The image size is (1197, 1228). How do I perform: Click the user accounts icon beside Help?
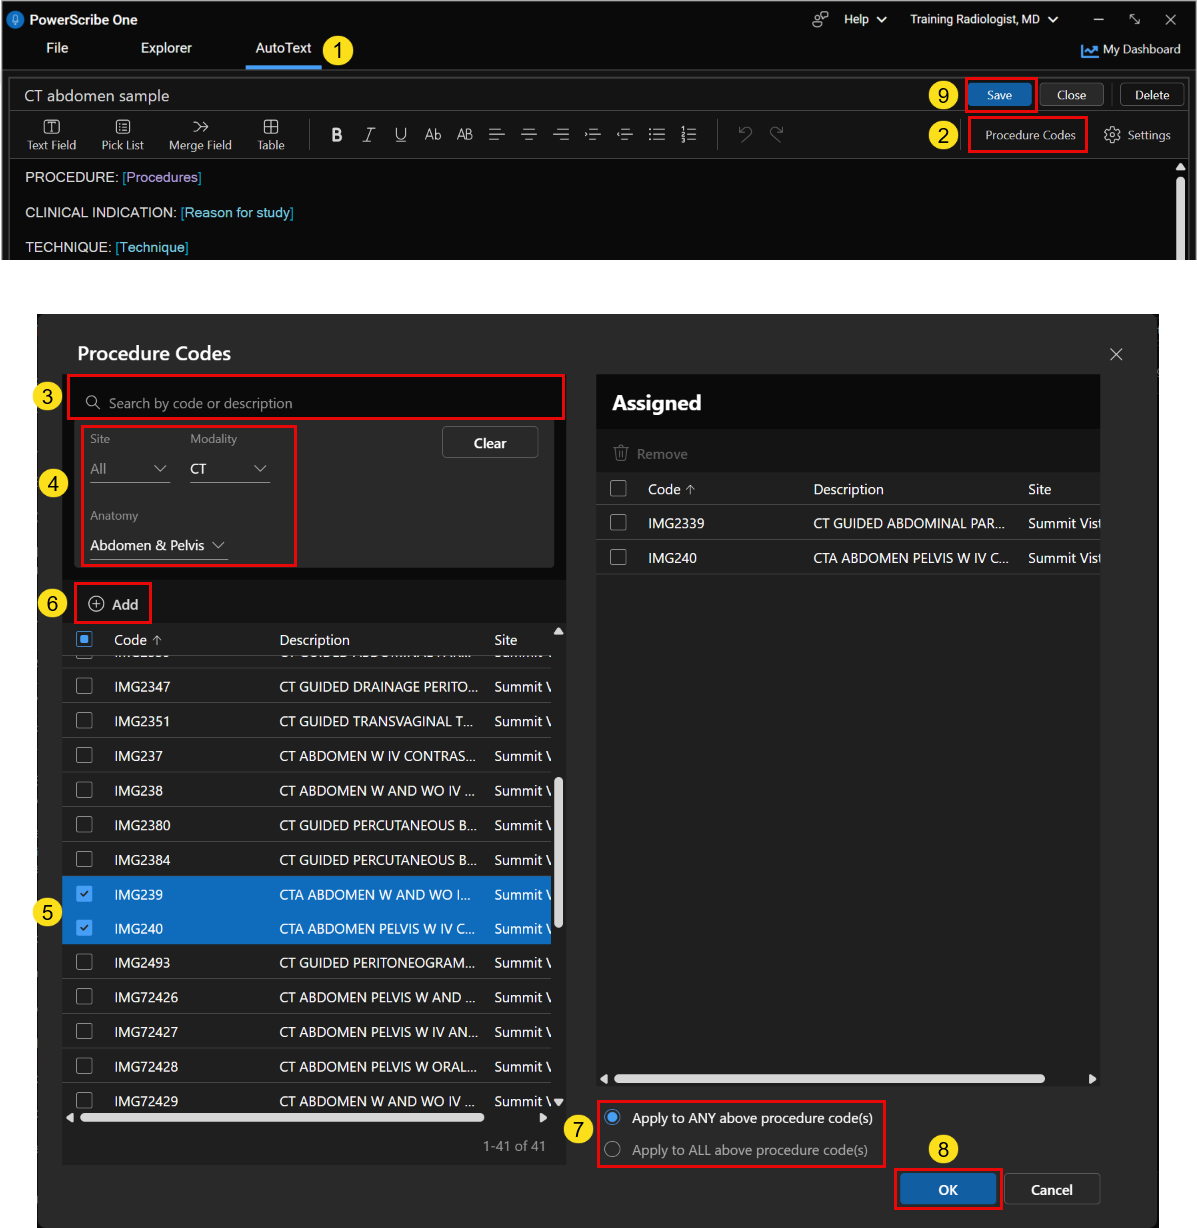(820, 19)
